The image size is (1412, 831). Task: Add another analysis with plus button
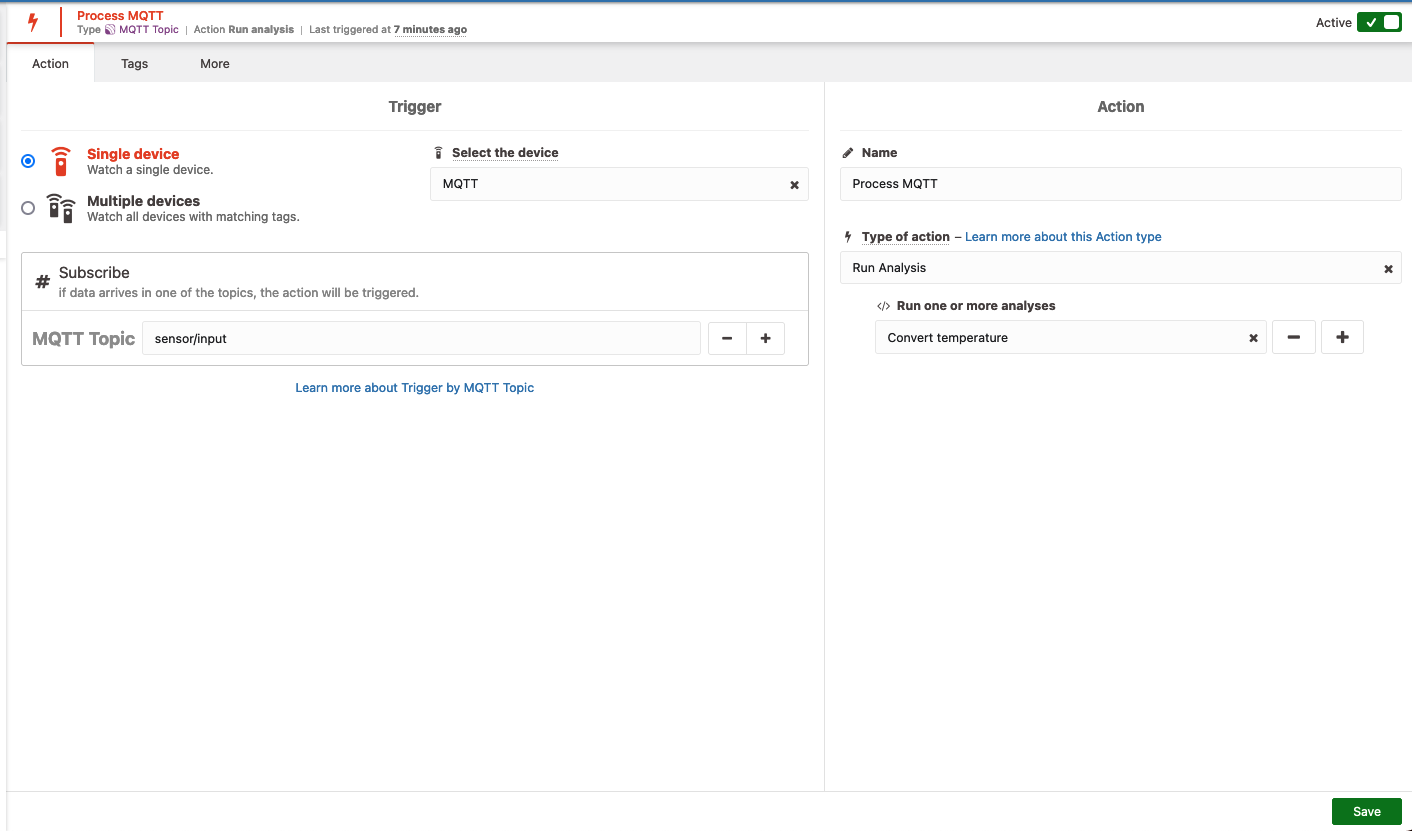[x=1342, y=338]
